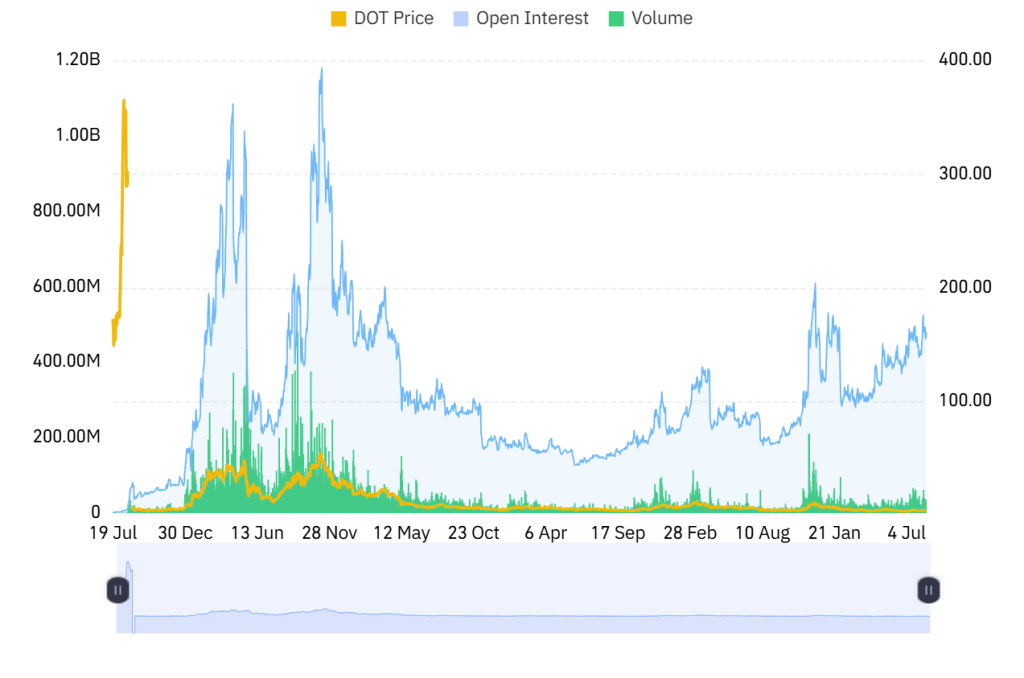Click the 200.00 right axis value
This screenshot has width=1024, height=678.
click(965, 287)
